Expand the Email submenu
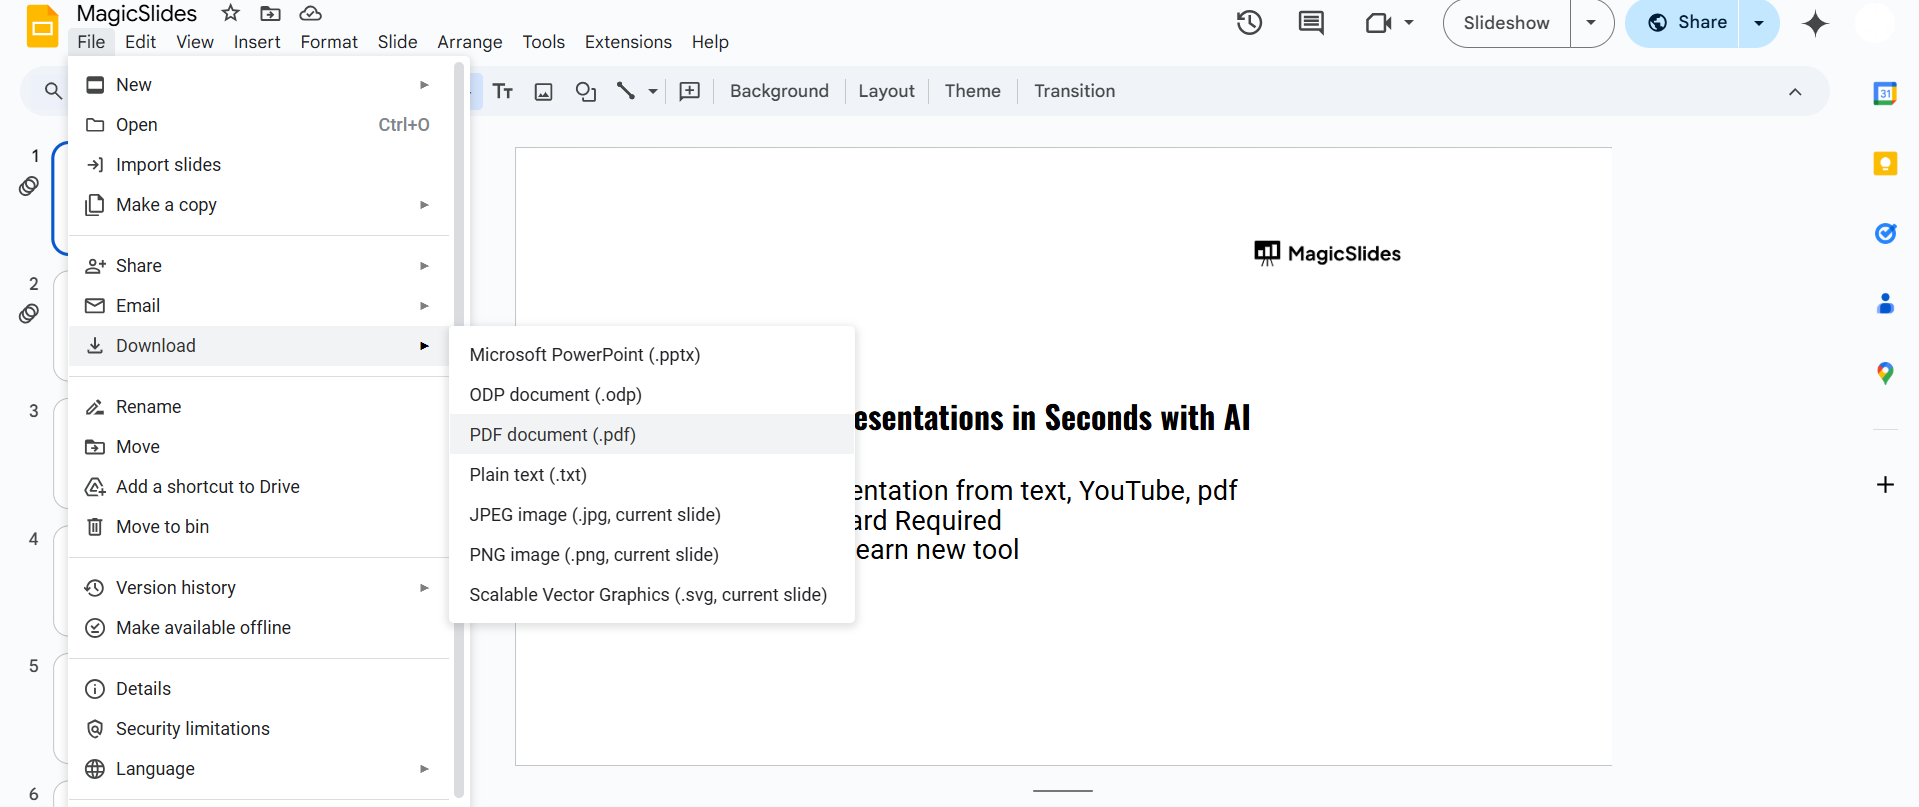The width and height of the screenshot is (1919, 807). point(424,306)
